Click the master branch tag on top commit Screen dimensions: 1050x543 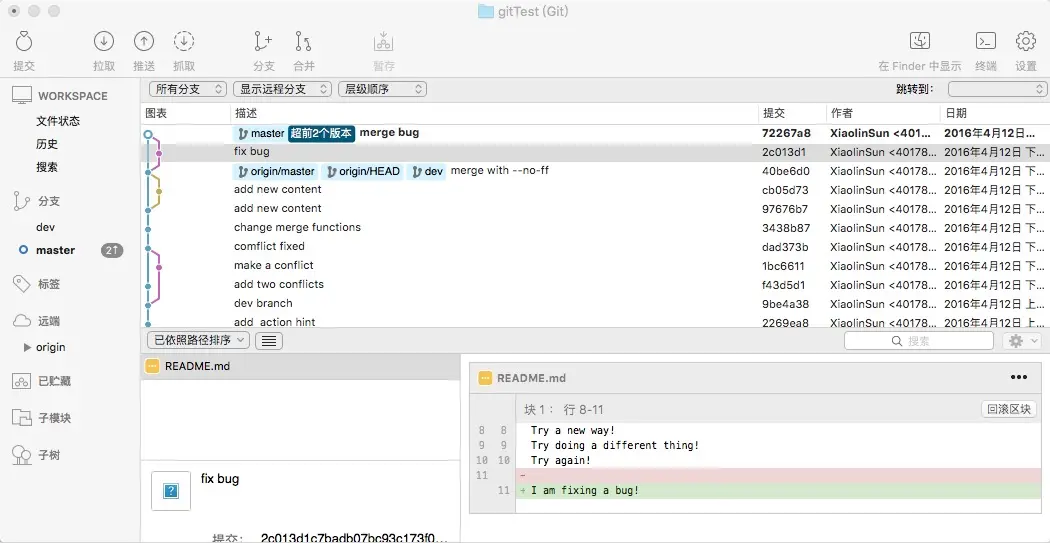(x=260, y=133)
